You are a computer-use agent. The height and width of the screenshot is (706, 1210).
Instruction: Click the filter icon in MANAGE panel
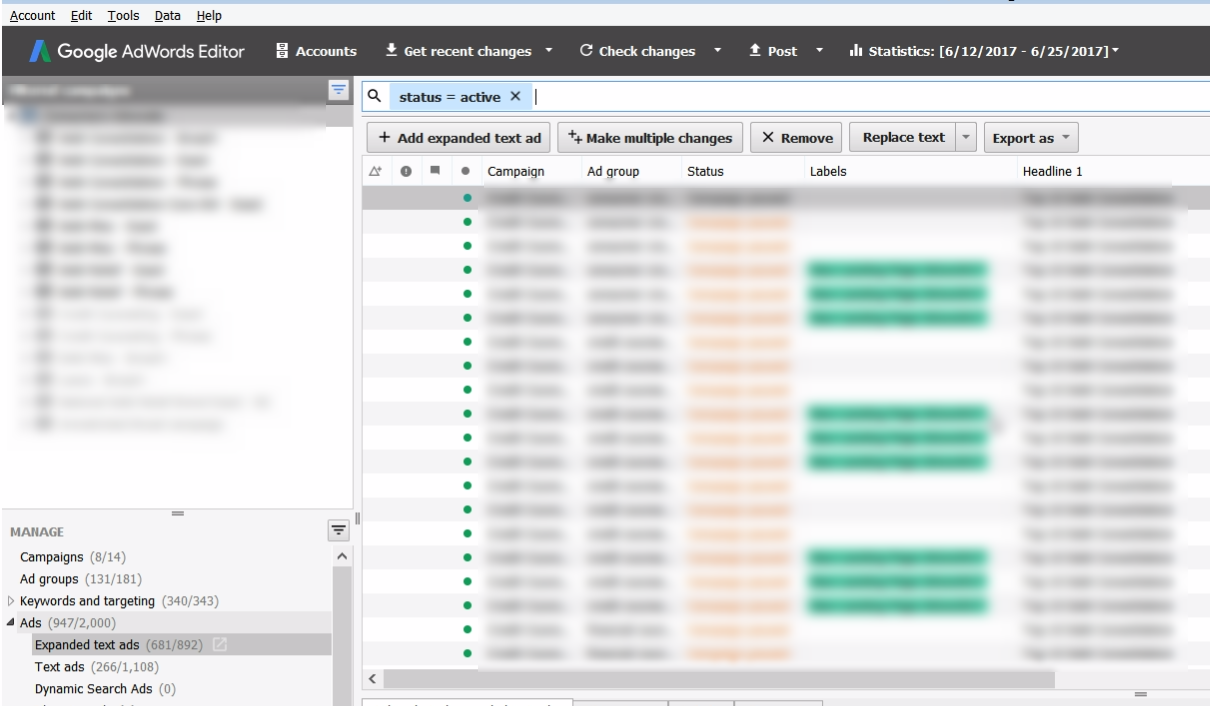click(338, 529)
